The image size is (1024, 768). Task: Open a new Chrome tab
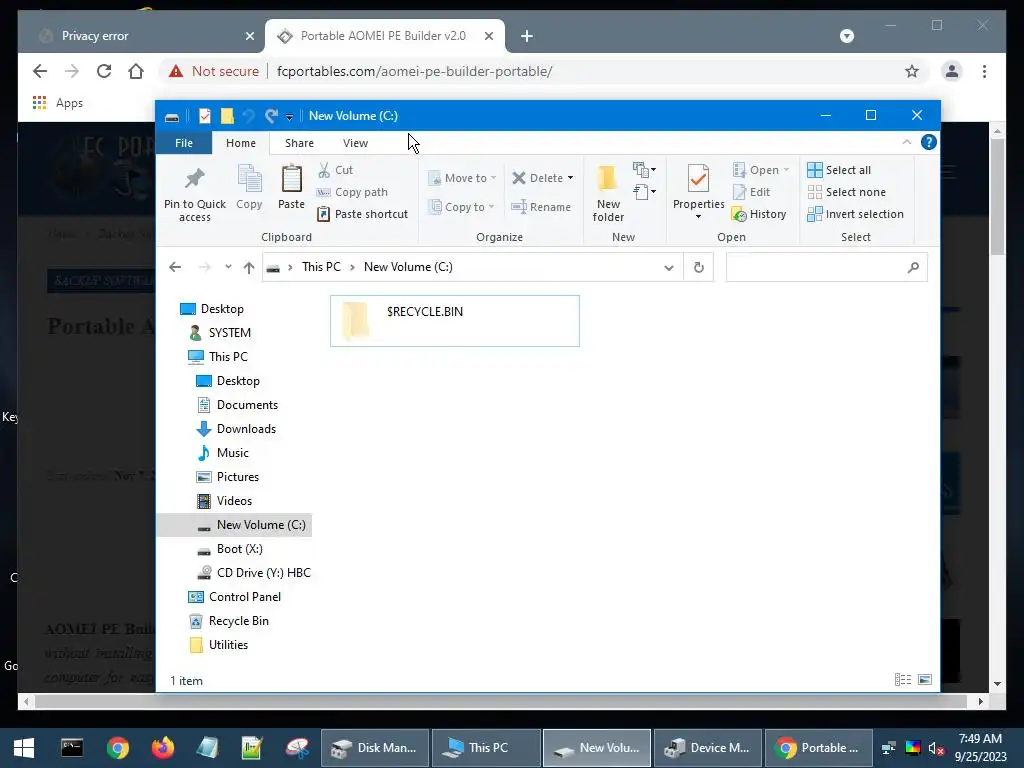click(527, 36)
